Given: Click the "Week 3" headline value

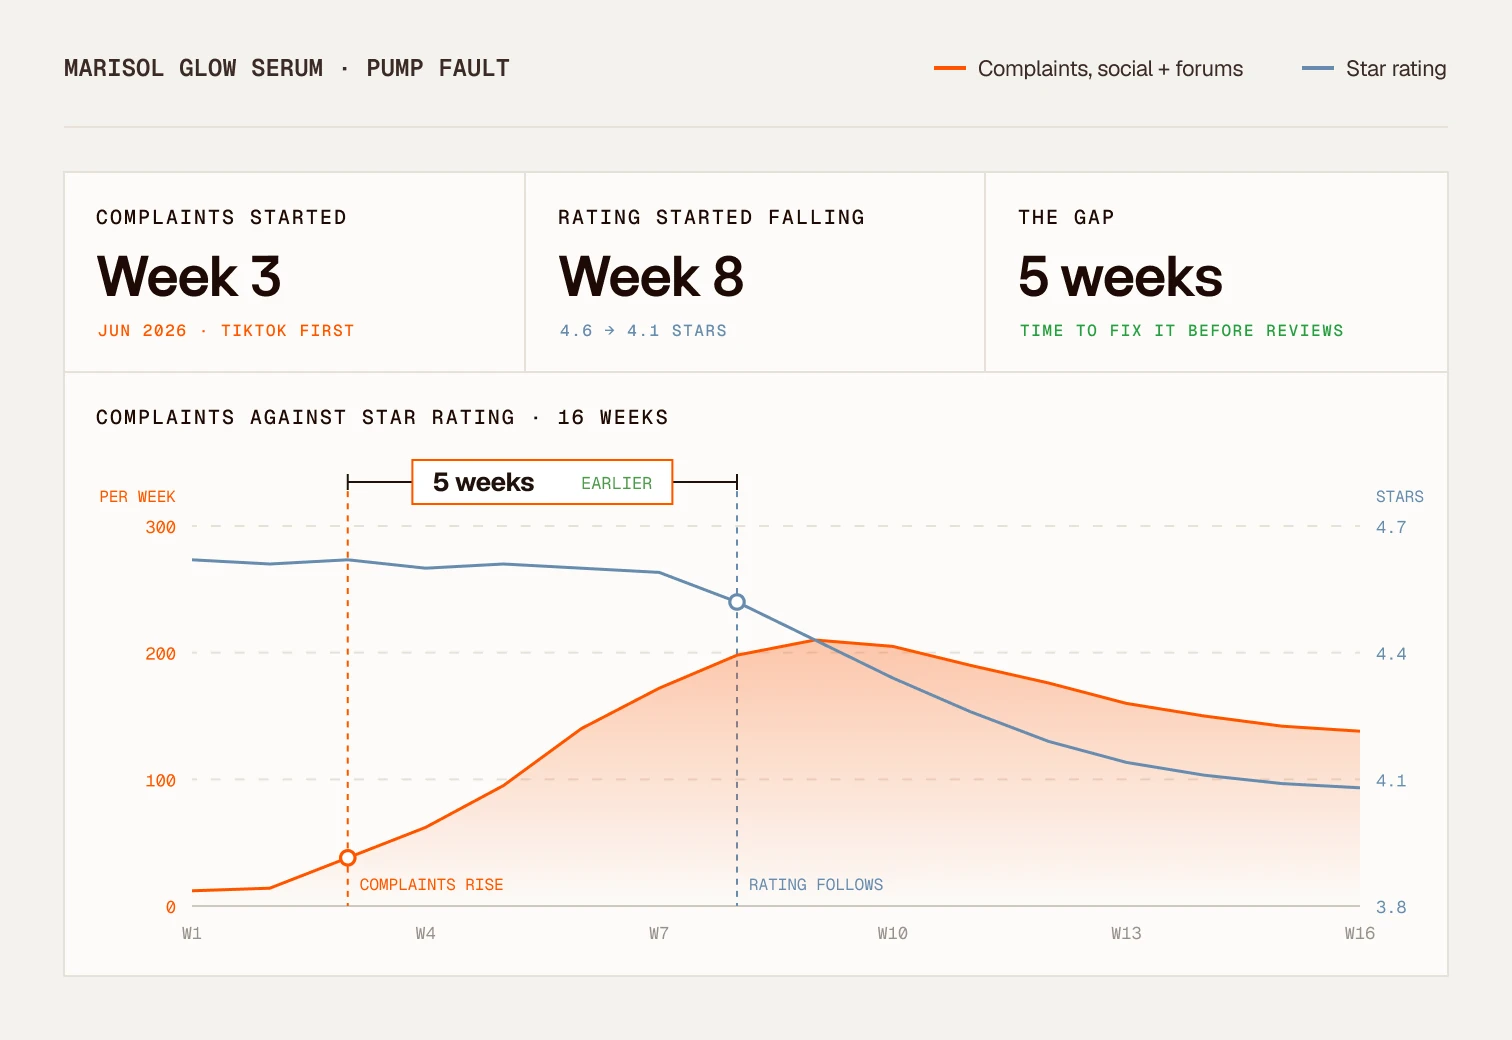Looking at the screenshot, I should (189, 276).
